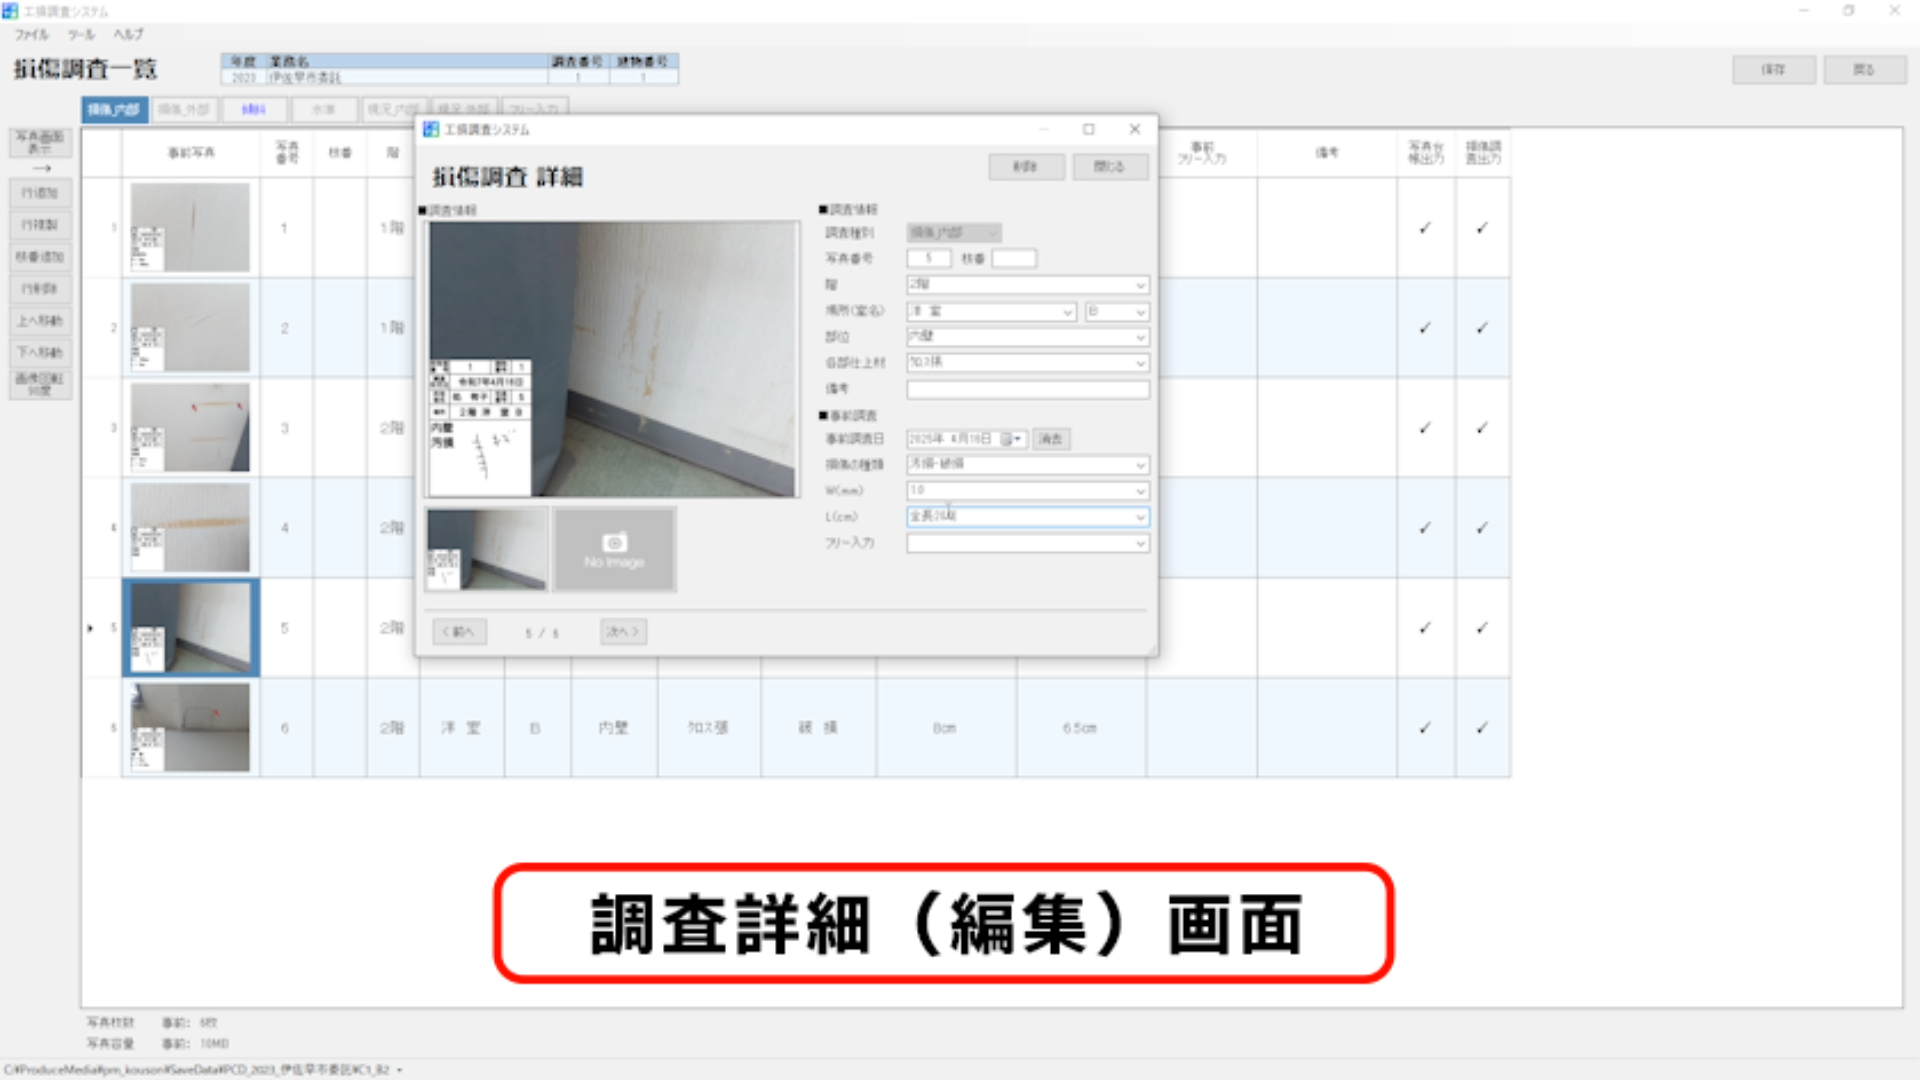Expand the finishing material (クロス張) dropdown
The image size is (1920, 1080).
[x=1140, y=363]
